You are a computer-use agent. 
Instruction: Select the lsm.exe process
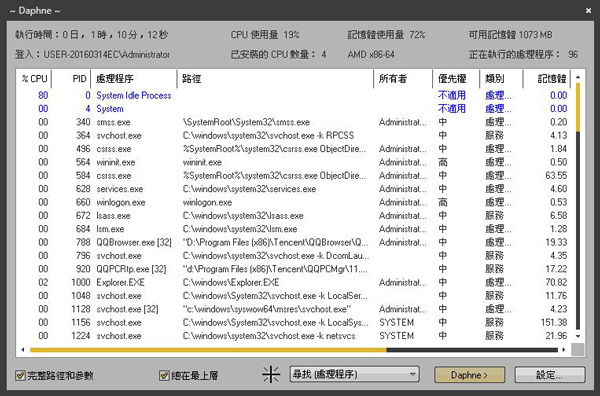[x=294, y=229]
